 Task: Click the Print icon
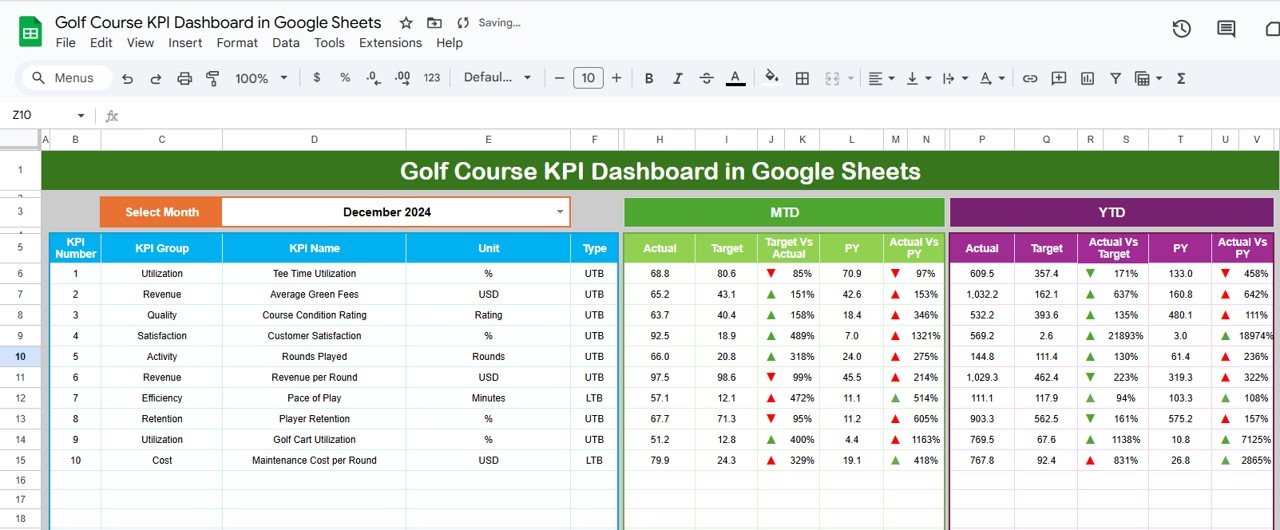(x=184, y=78)
